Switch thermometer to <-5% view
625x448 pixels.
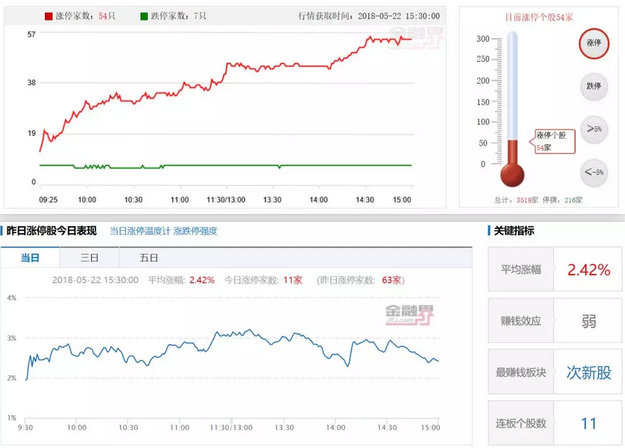coord(593,172)
